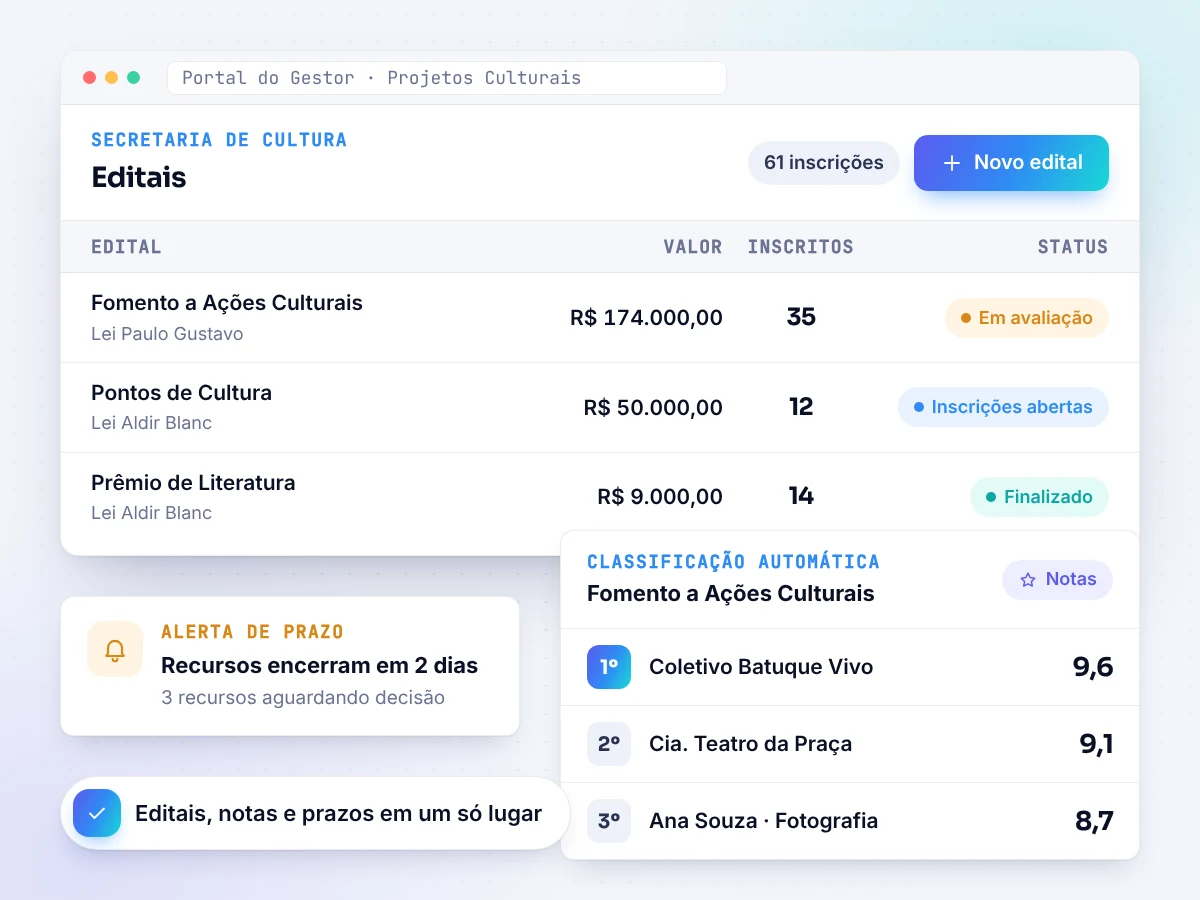1200x900 pixels.
Task: Sort by the EDITAL column header
Action: click(126, 247)
